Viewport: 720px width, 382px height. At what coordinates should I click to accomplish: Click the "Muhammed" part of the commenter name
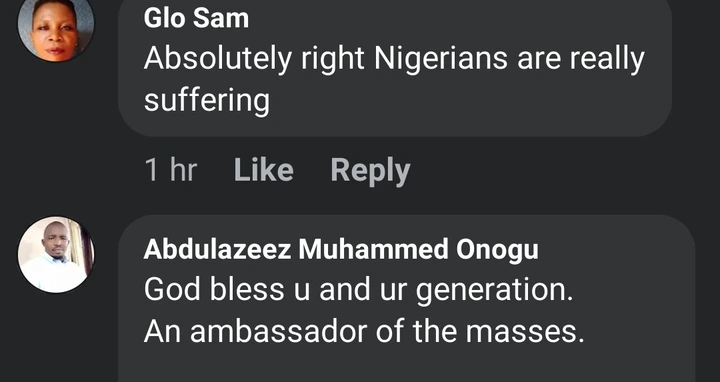373,250
